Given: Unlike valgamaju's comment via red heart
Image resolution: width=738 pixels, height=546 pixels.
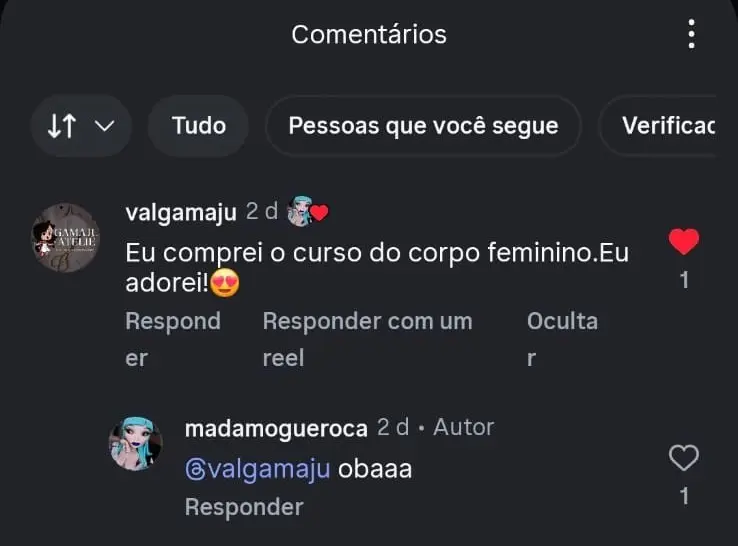Looking at the screenshot, I should point(684,241).
